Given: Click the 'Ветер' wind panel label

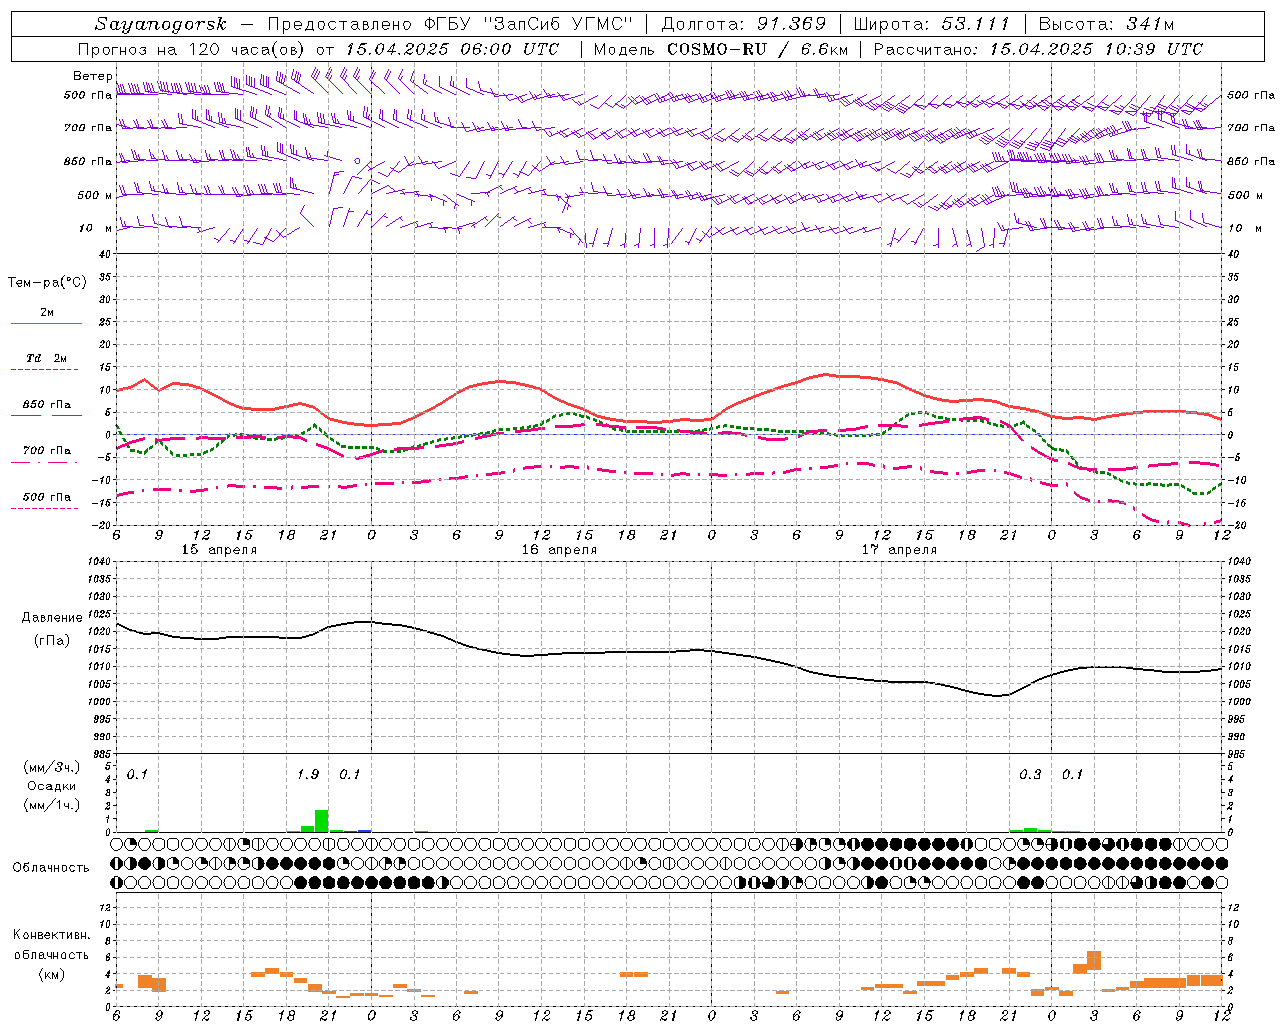Looking at the screenshot, I should pyautogui.click(x=92, y=76).
